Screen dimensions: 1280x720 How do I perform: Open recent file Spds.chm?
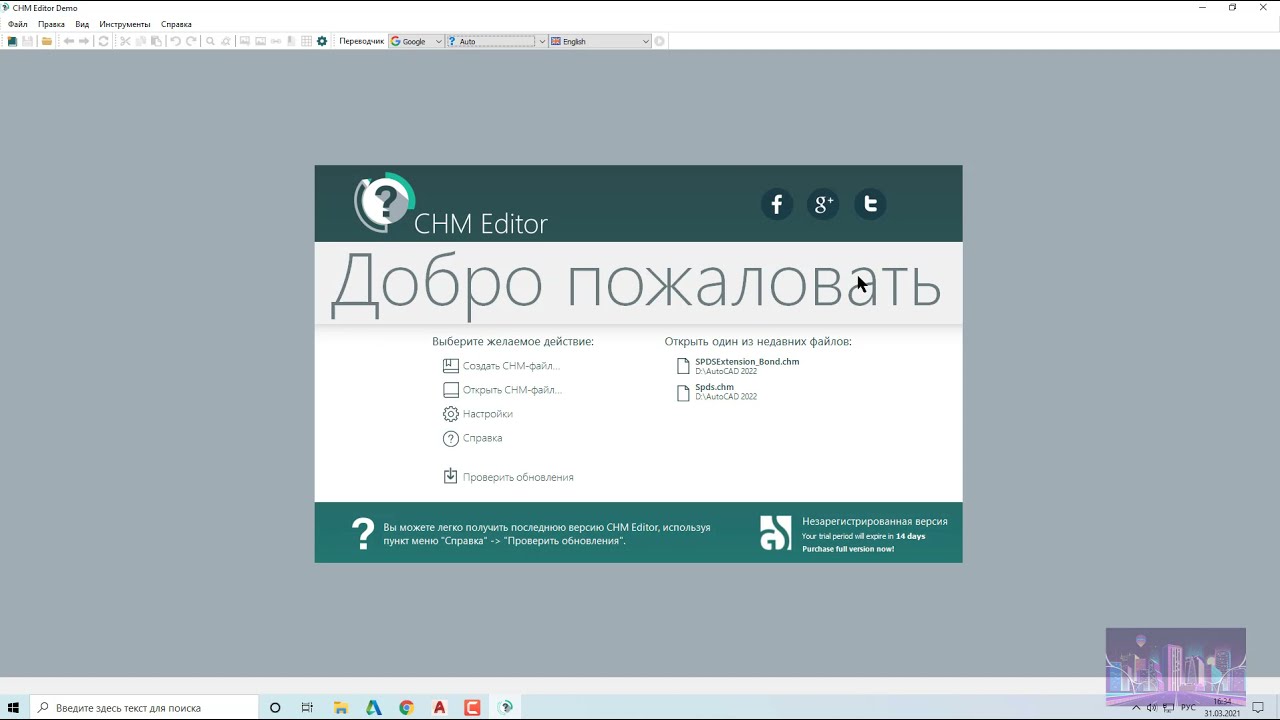pos(714,387)
